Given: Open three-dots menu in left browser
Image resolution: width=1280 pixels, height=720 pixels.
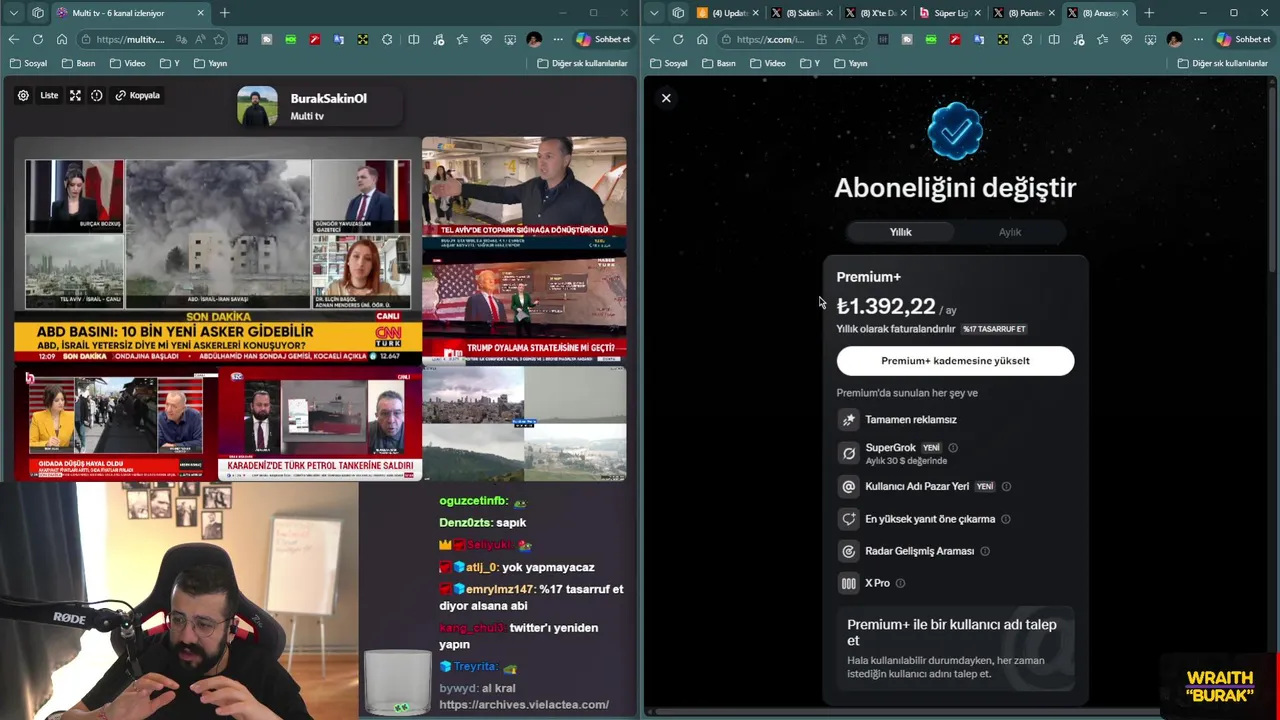Looking at the screenshot, I should click(557, 39).
